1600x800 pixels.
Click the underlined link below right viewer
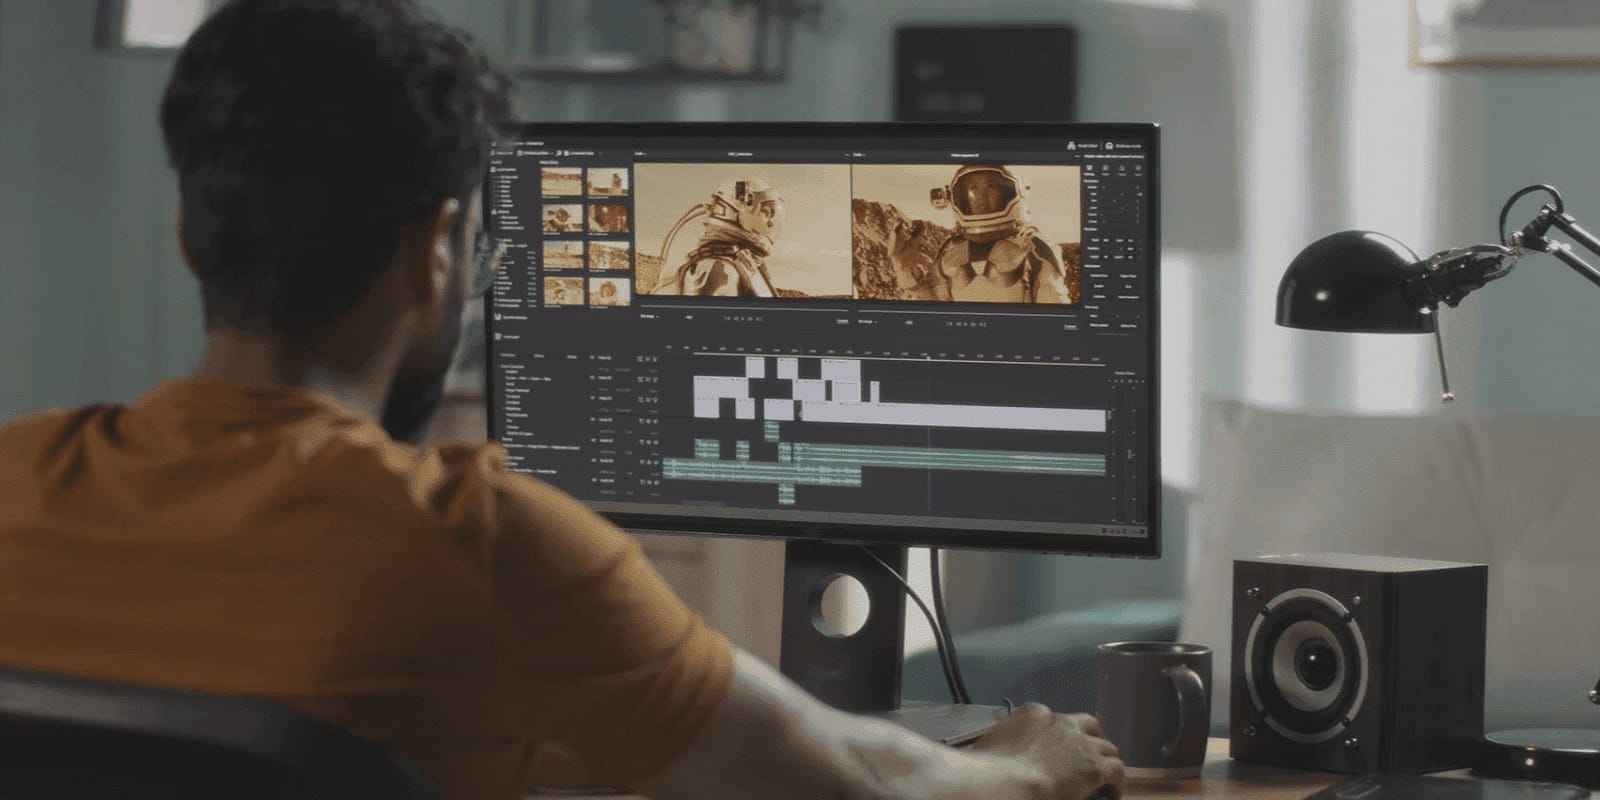pyautogui.click(x=1070, y=326)
